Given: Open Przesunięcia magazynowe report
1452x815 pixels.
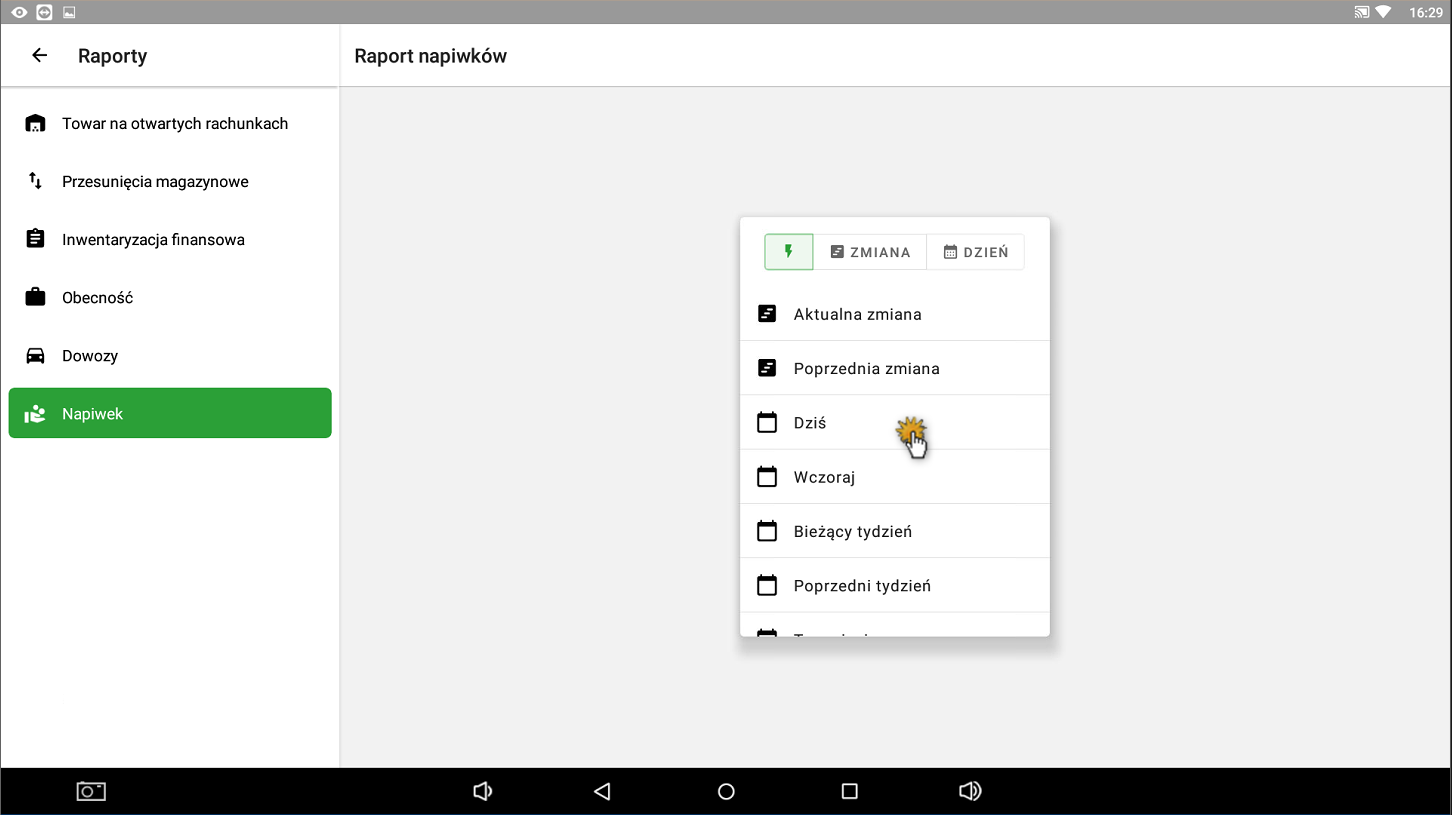Looking at the screenshot, I should pos(155,182).
